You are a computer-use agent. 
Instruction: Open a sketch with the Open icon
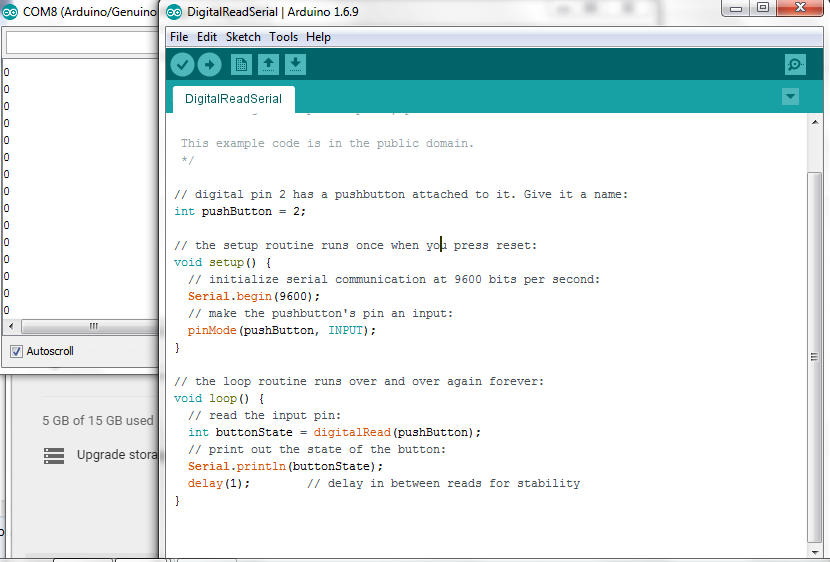coord(268,65)
